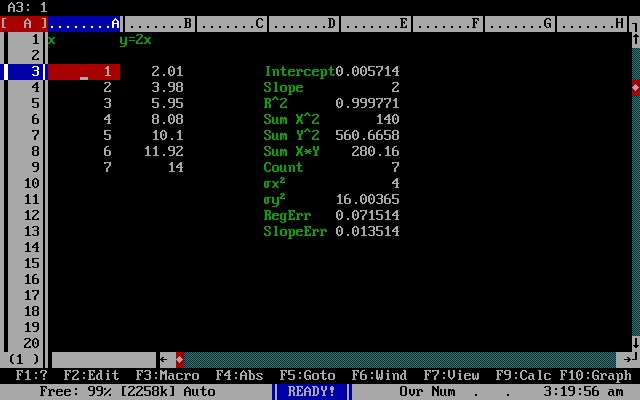Viewport: 640px width, 400px height.
Task: Click the horizontal scrollbar left arrow
Action: pyautogui.click(x=164, y=360)
